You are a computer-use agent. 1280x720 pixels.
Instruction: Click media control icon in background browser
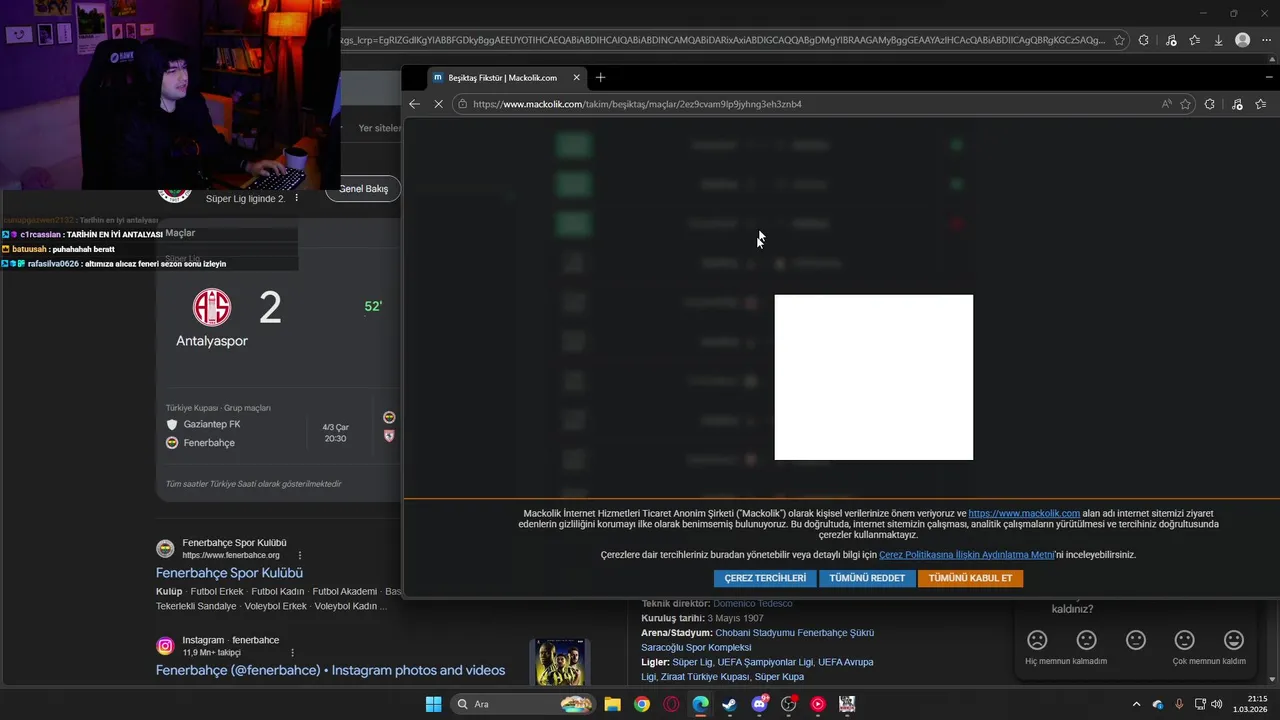click(1171, 40)
